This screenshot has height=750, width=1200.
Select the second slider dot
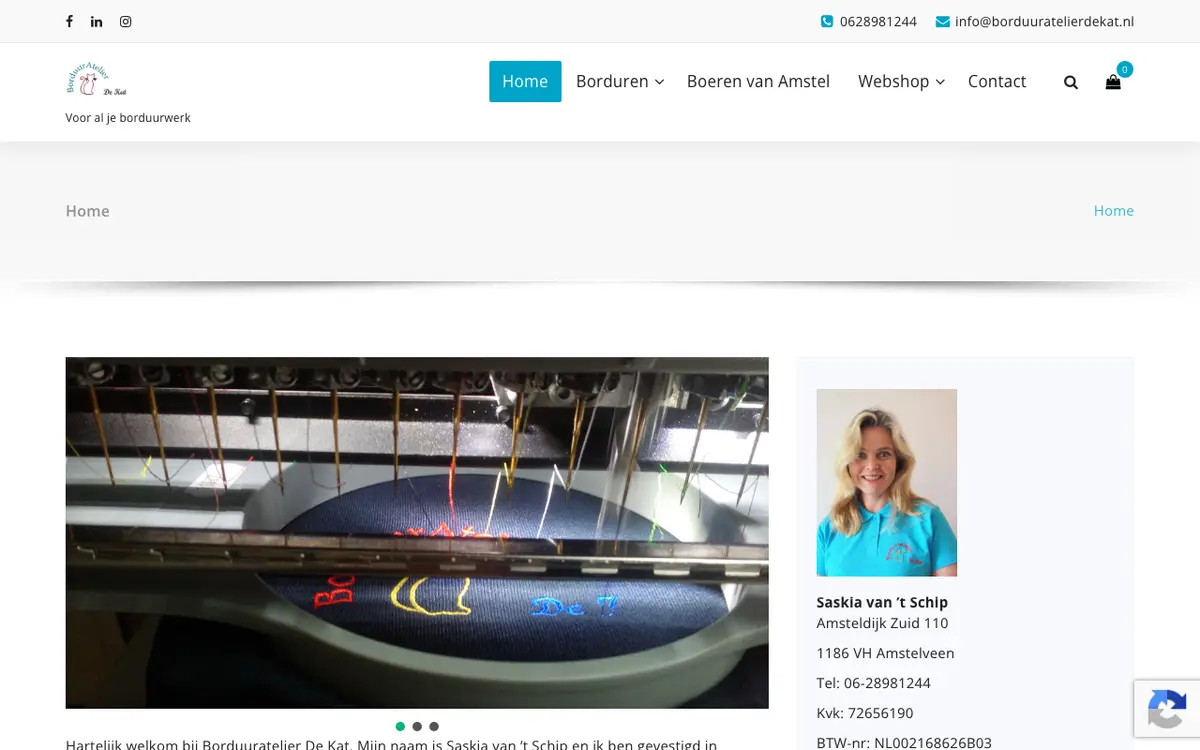pos(417,727)
